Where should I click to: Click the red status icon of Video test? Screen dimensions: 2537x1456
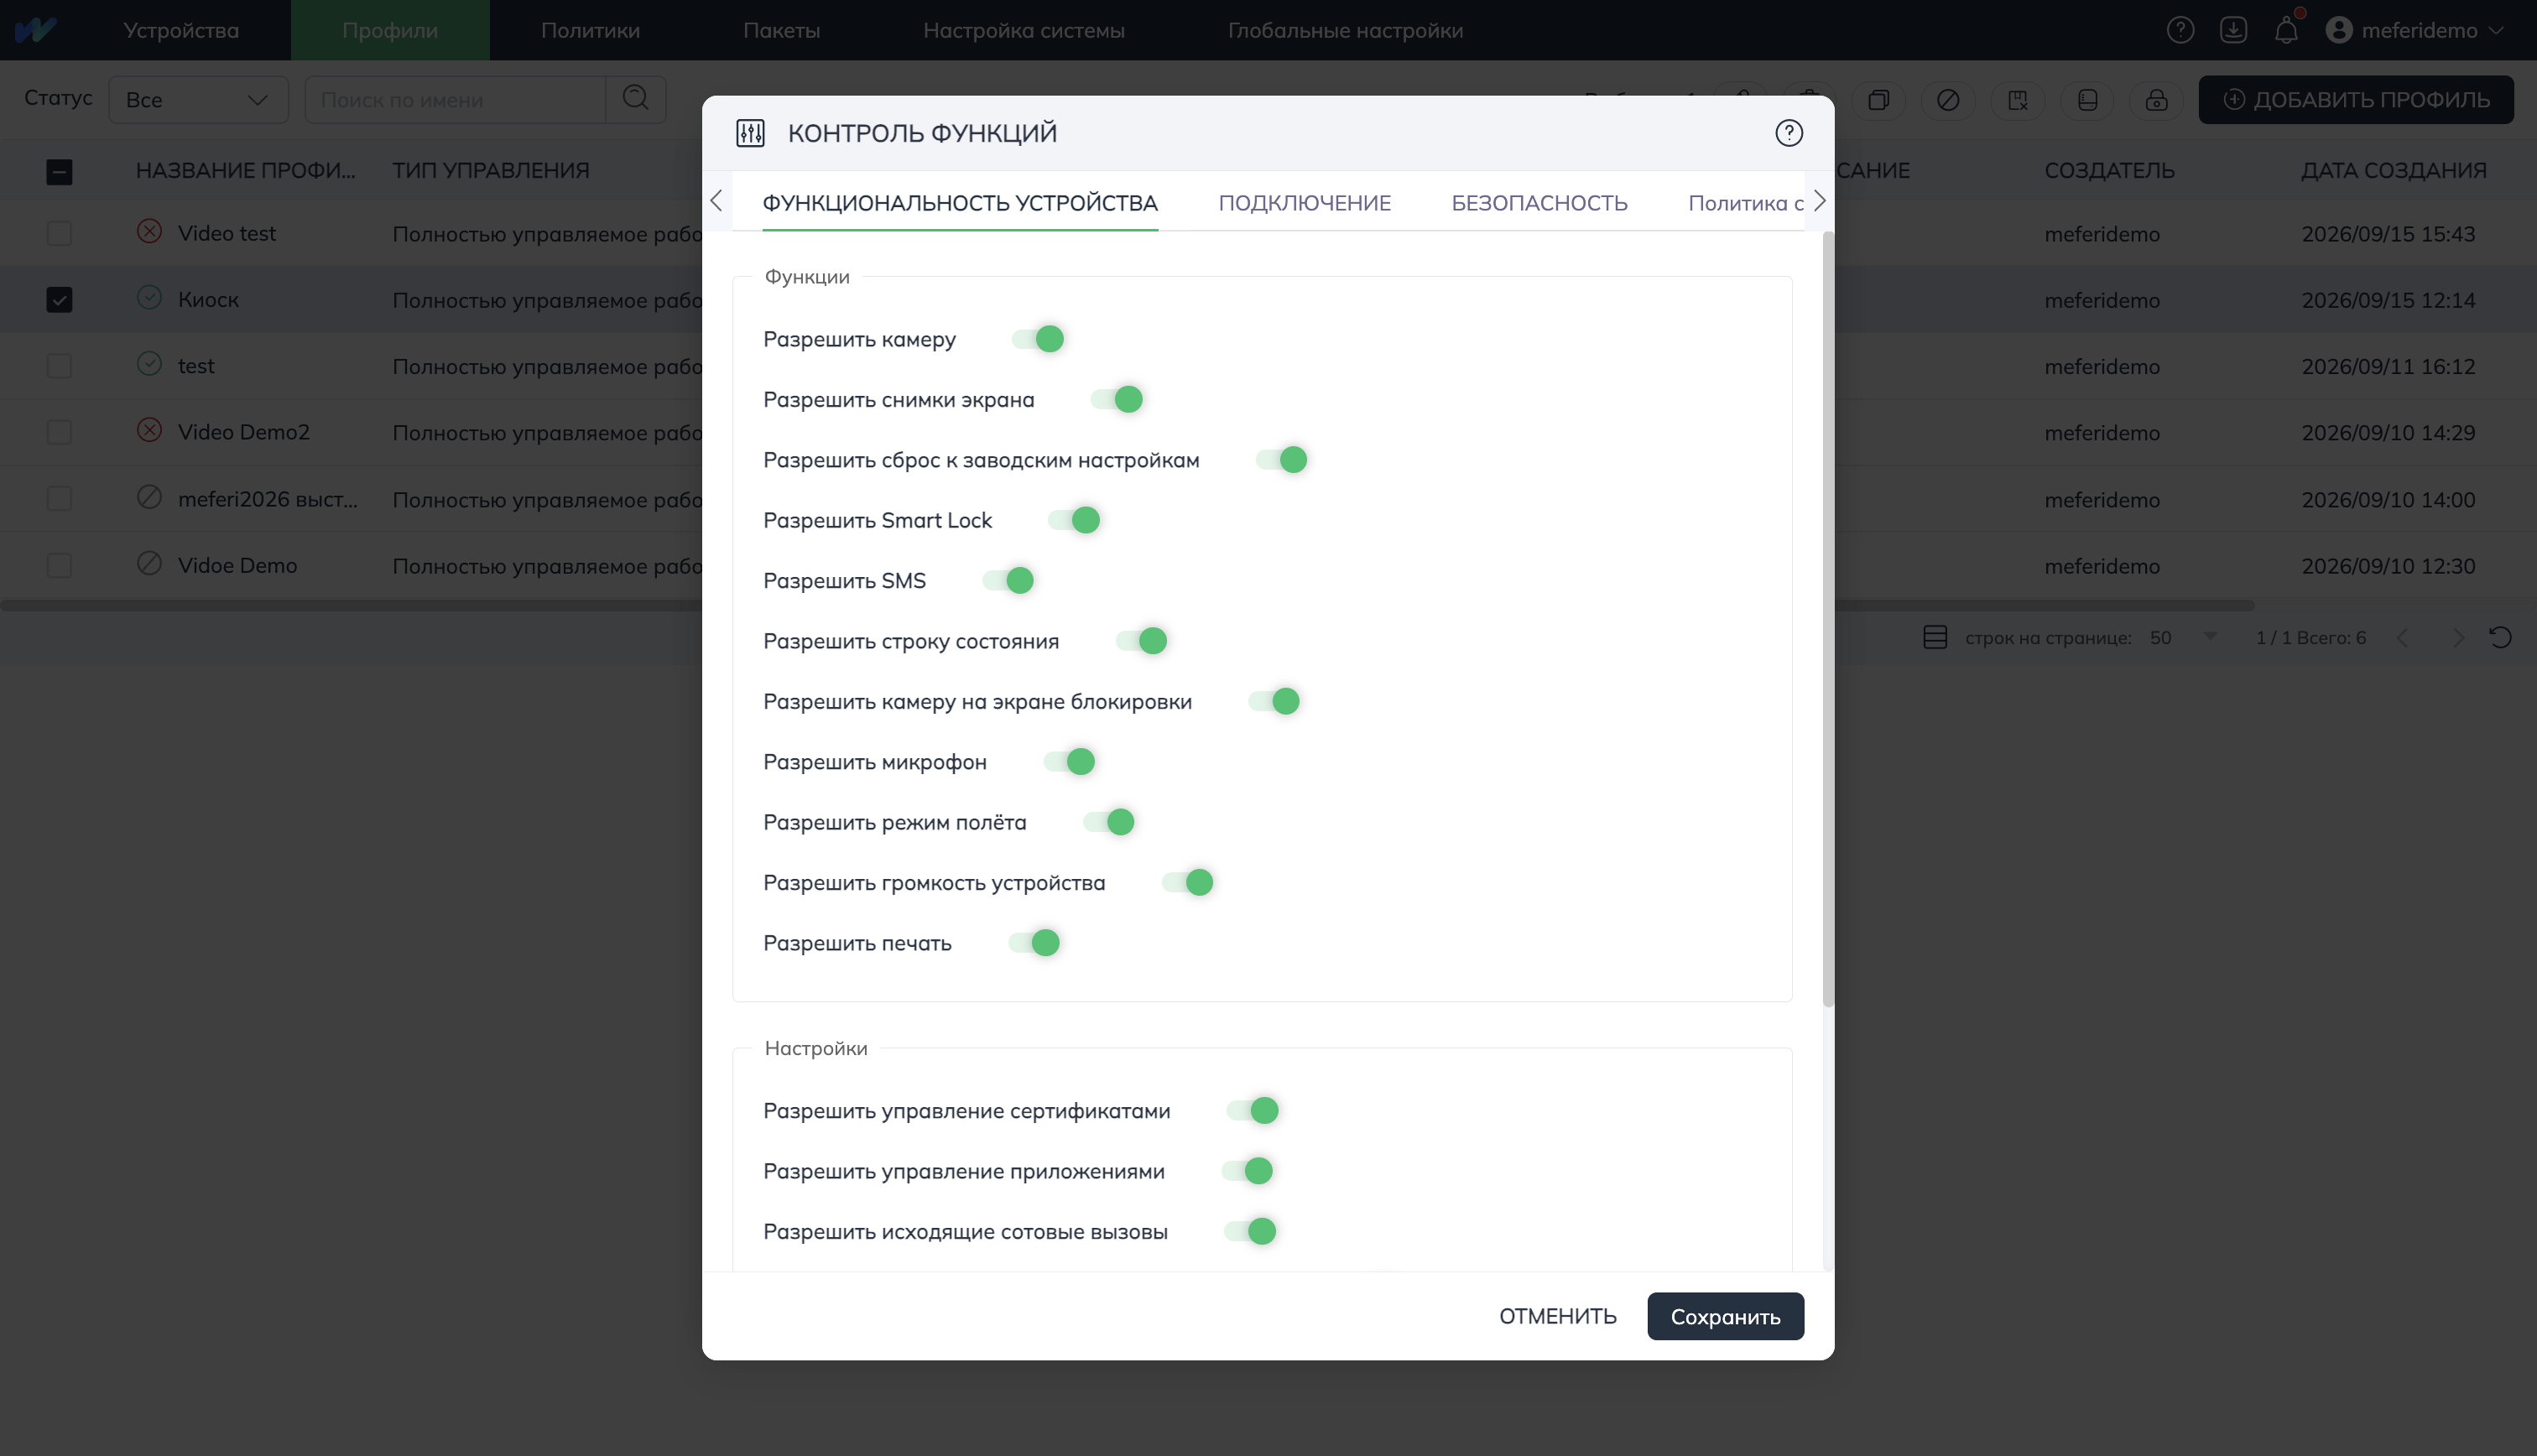(x=149, y=232)
